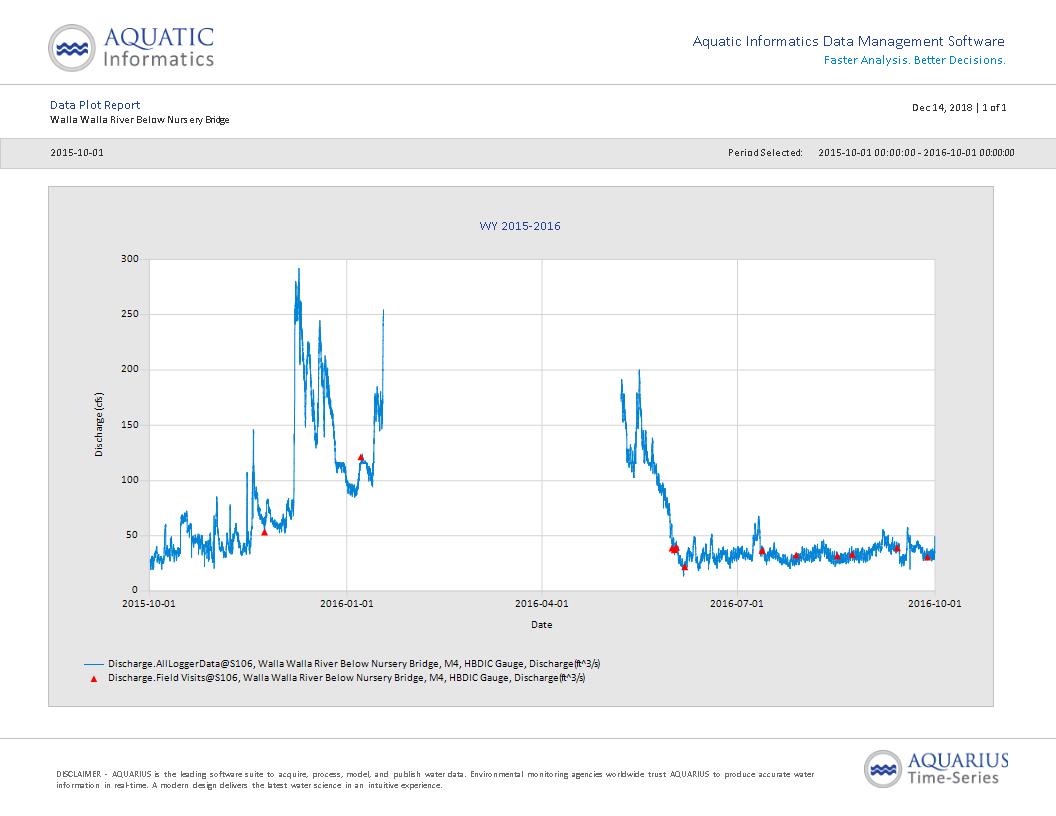Select 'Walla Walla River Below Nursery Bridge' subtitle
The image size is (1056, 816).
(139, 120)
